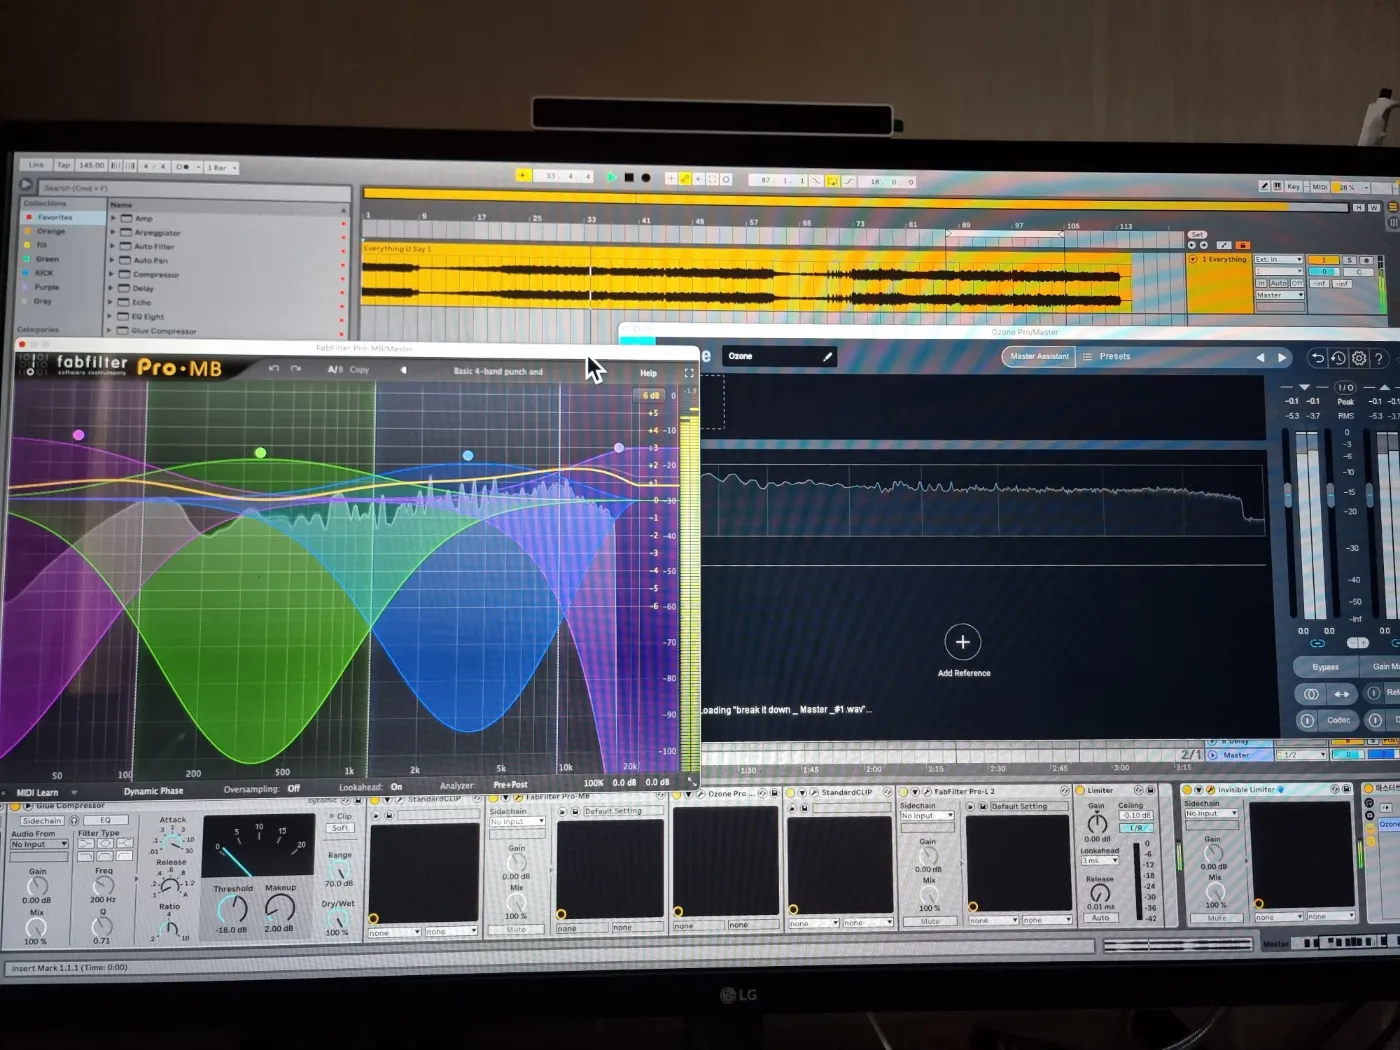
Task: Click the Ozone rename pencil icon
Action: pyautogui.click(x=828, y=356)
